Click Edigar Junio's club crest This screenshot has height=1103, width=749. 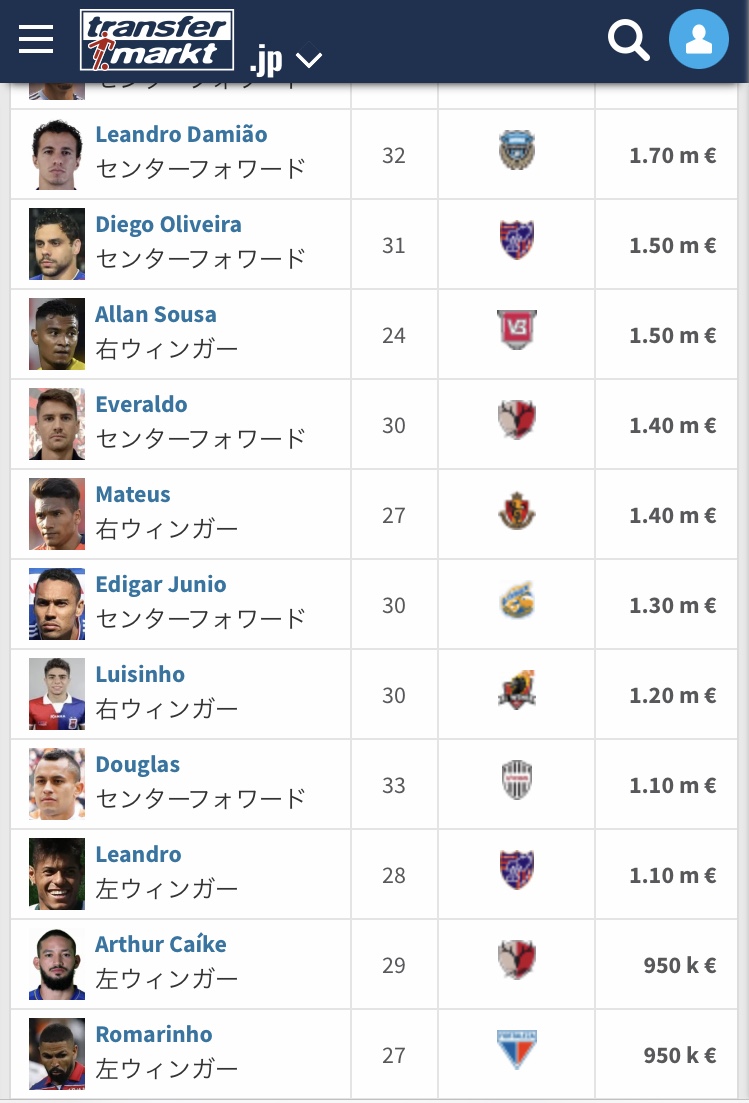pos(517,600)
